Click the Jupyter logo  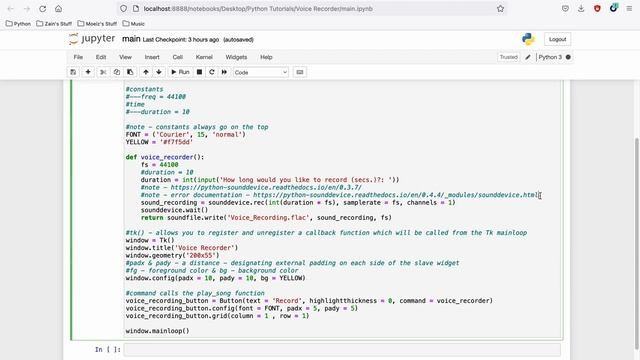point(92,39)
